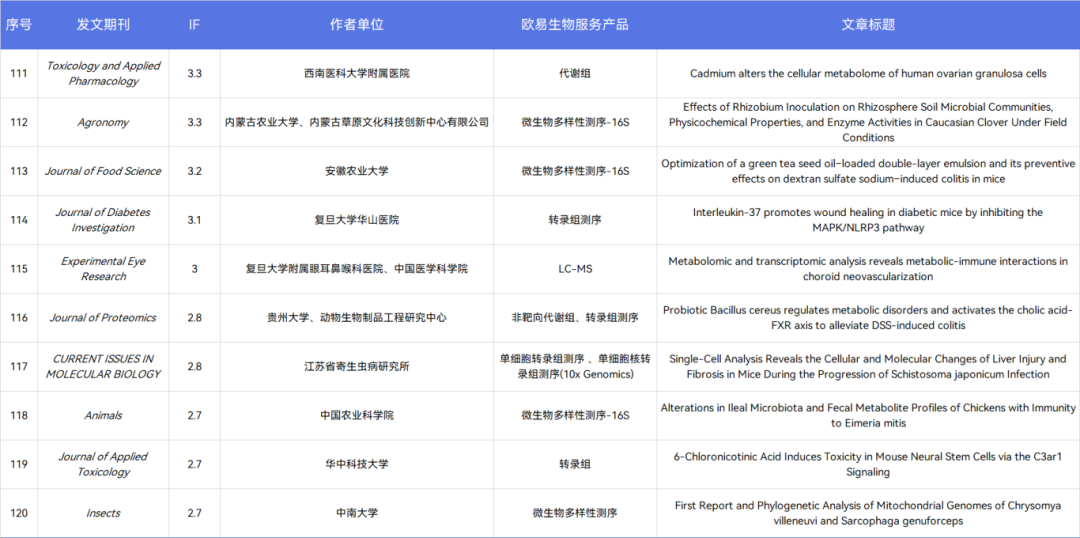The image size is (1080, 538).
Task: Select the Probiotic Bacillus cereus title
Action: [869, 318]
